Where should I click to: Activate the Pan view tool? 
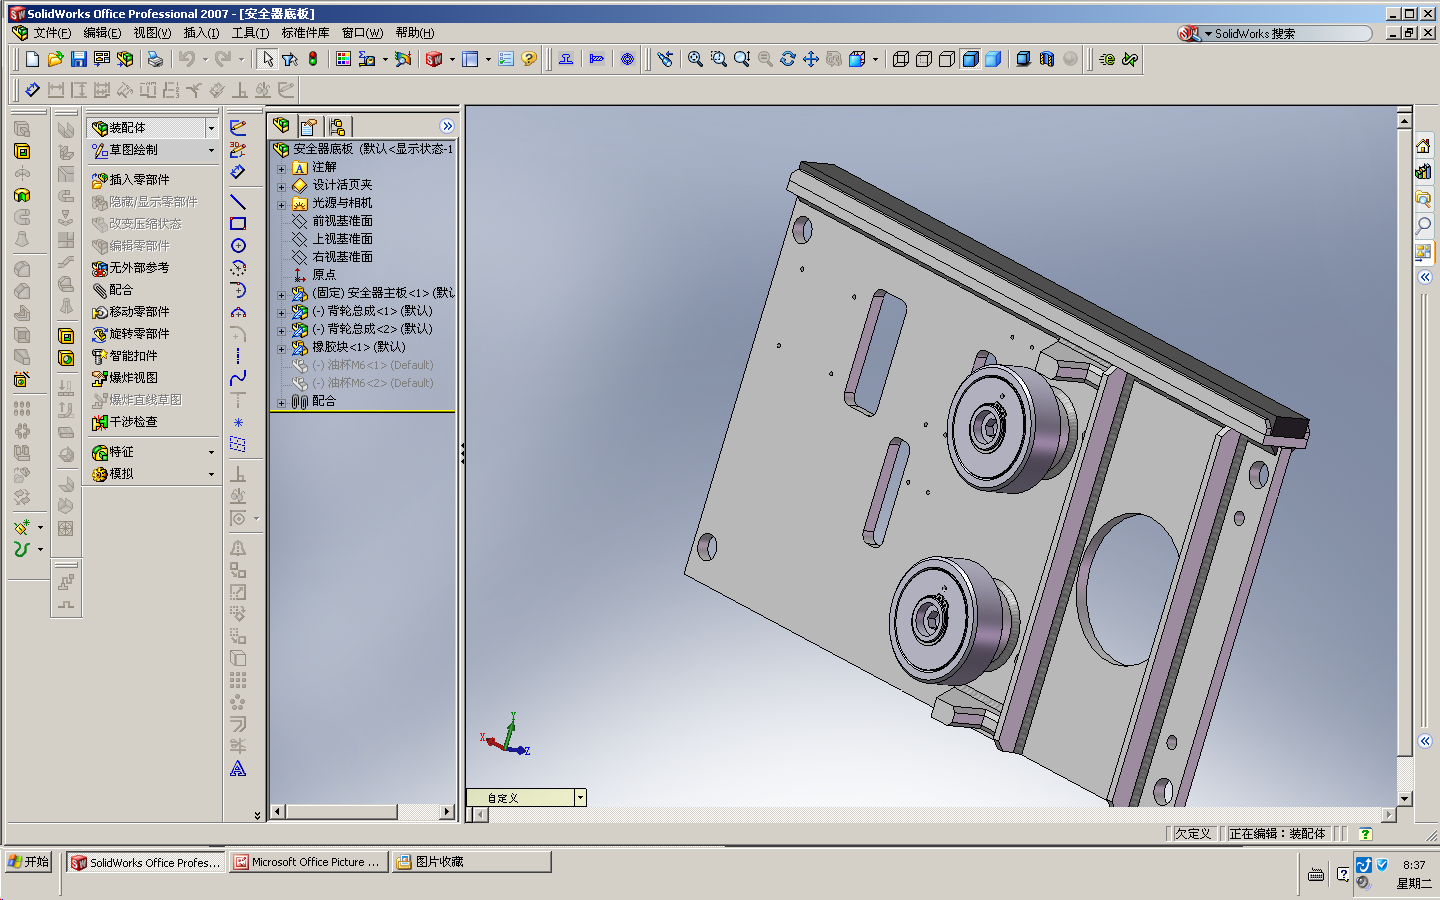pyautogui.click(x=811, y=60)
